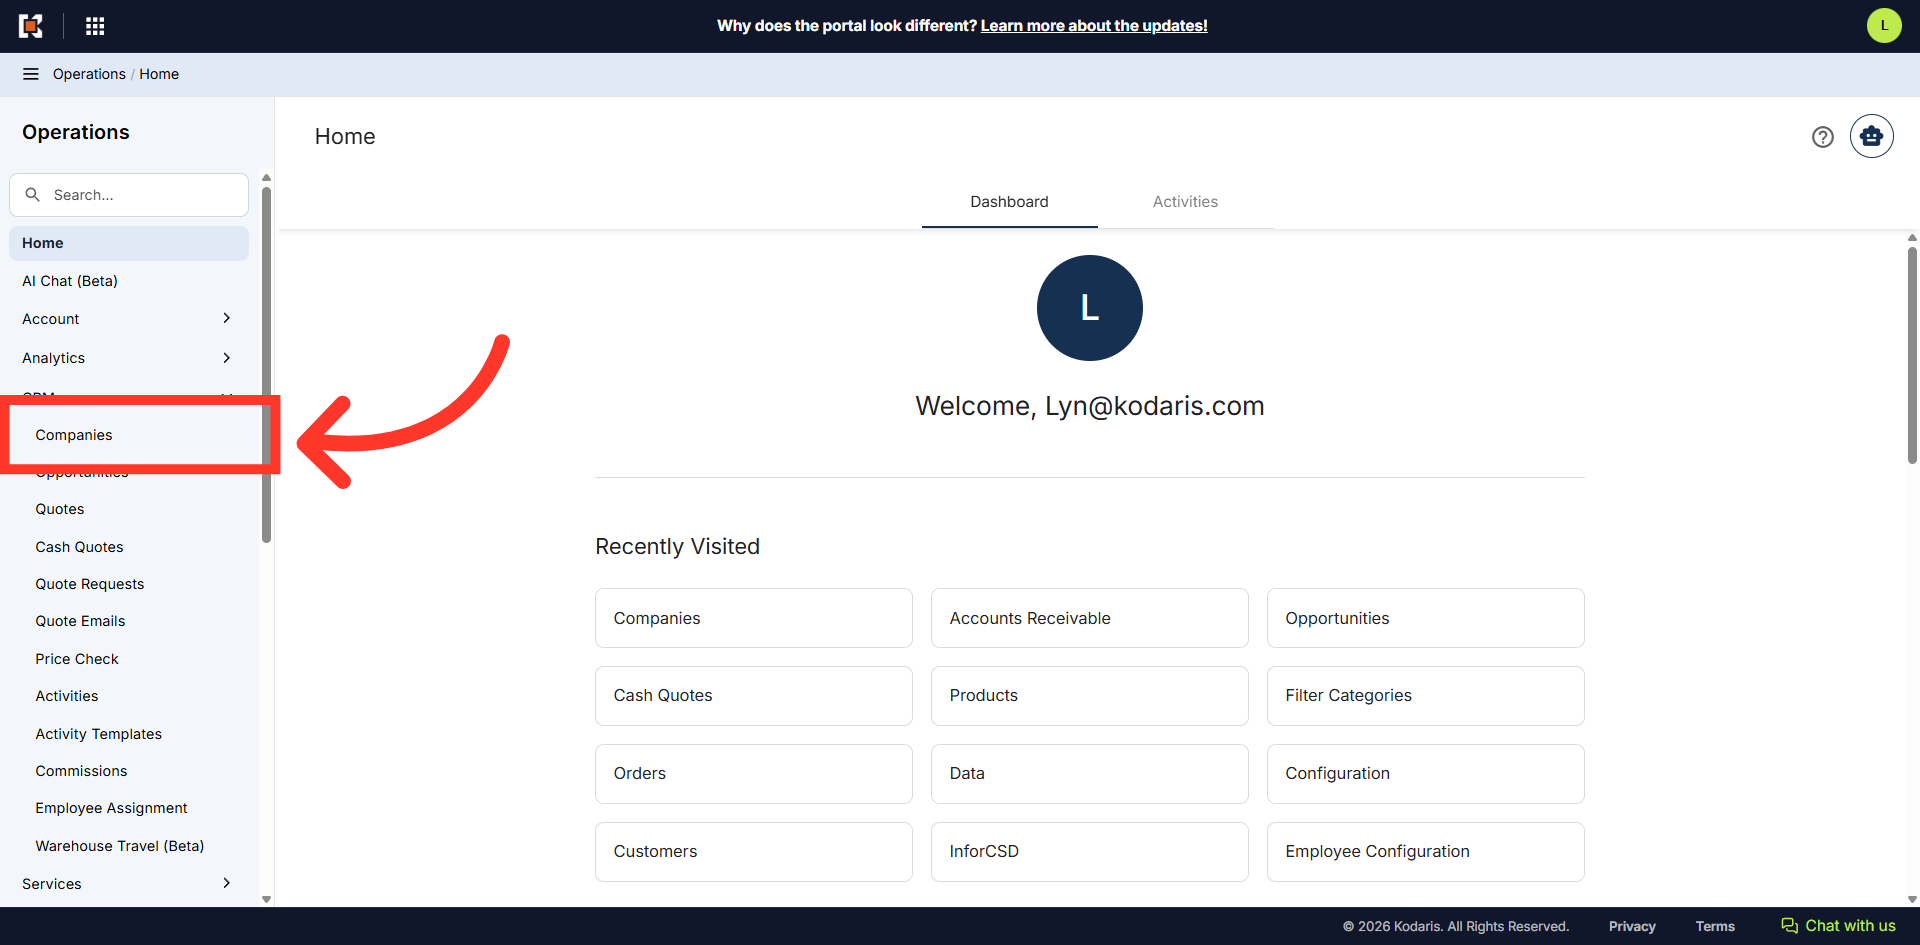The height and width of the screenshot is (945, 1920).
Task: Open InforCSD card
Action: [1090, 852]
